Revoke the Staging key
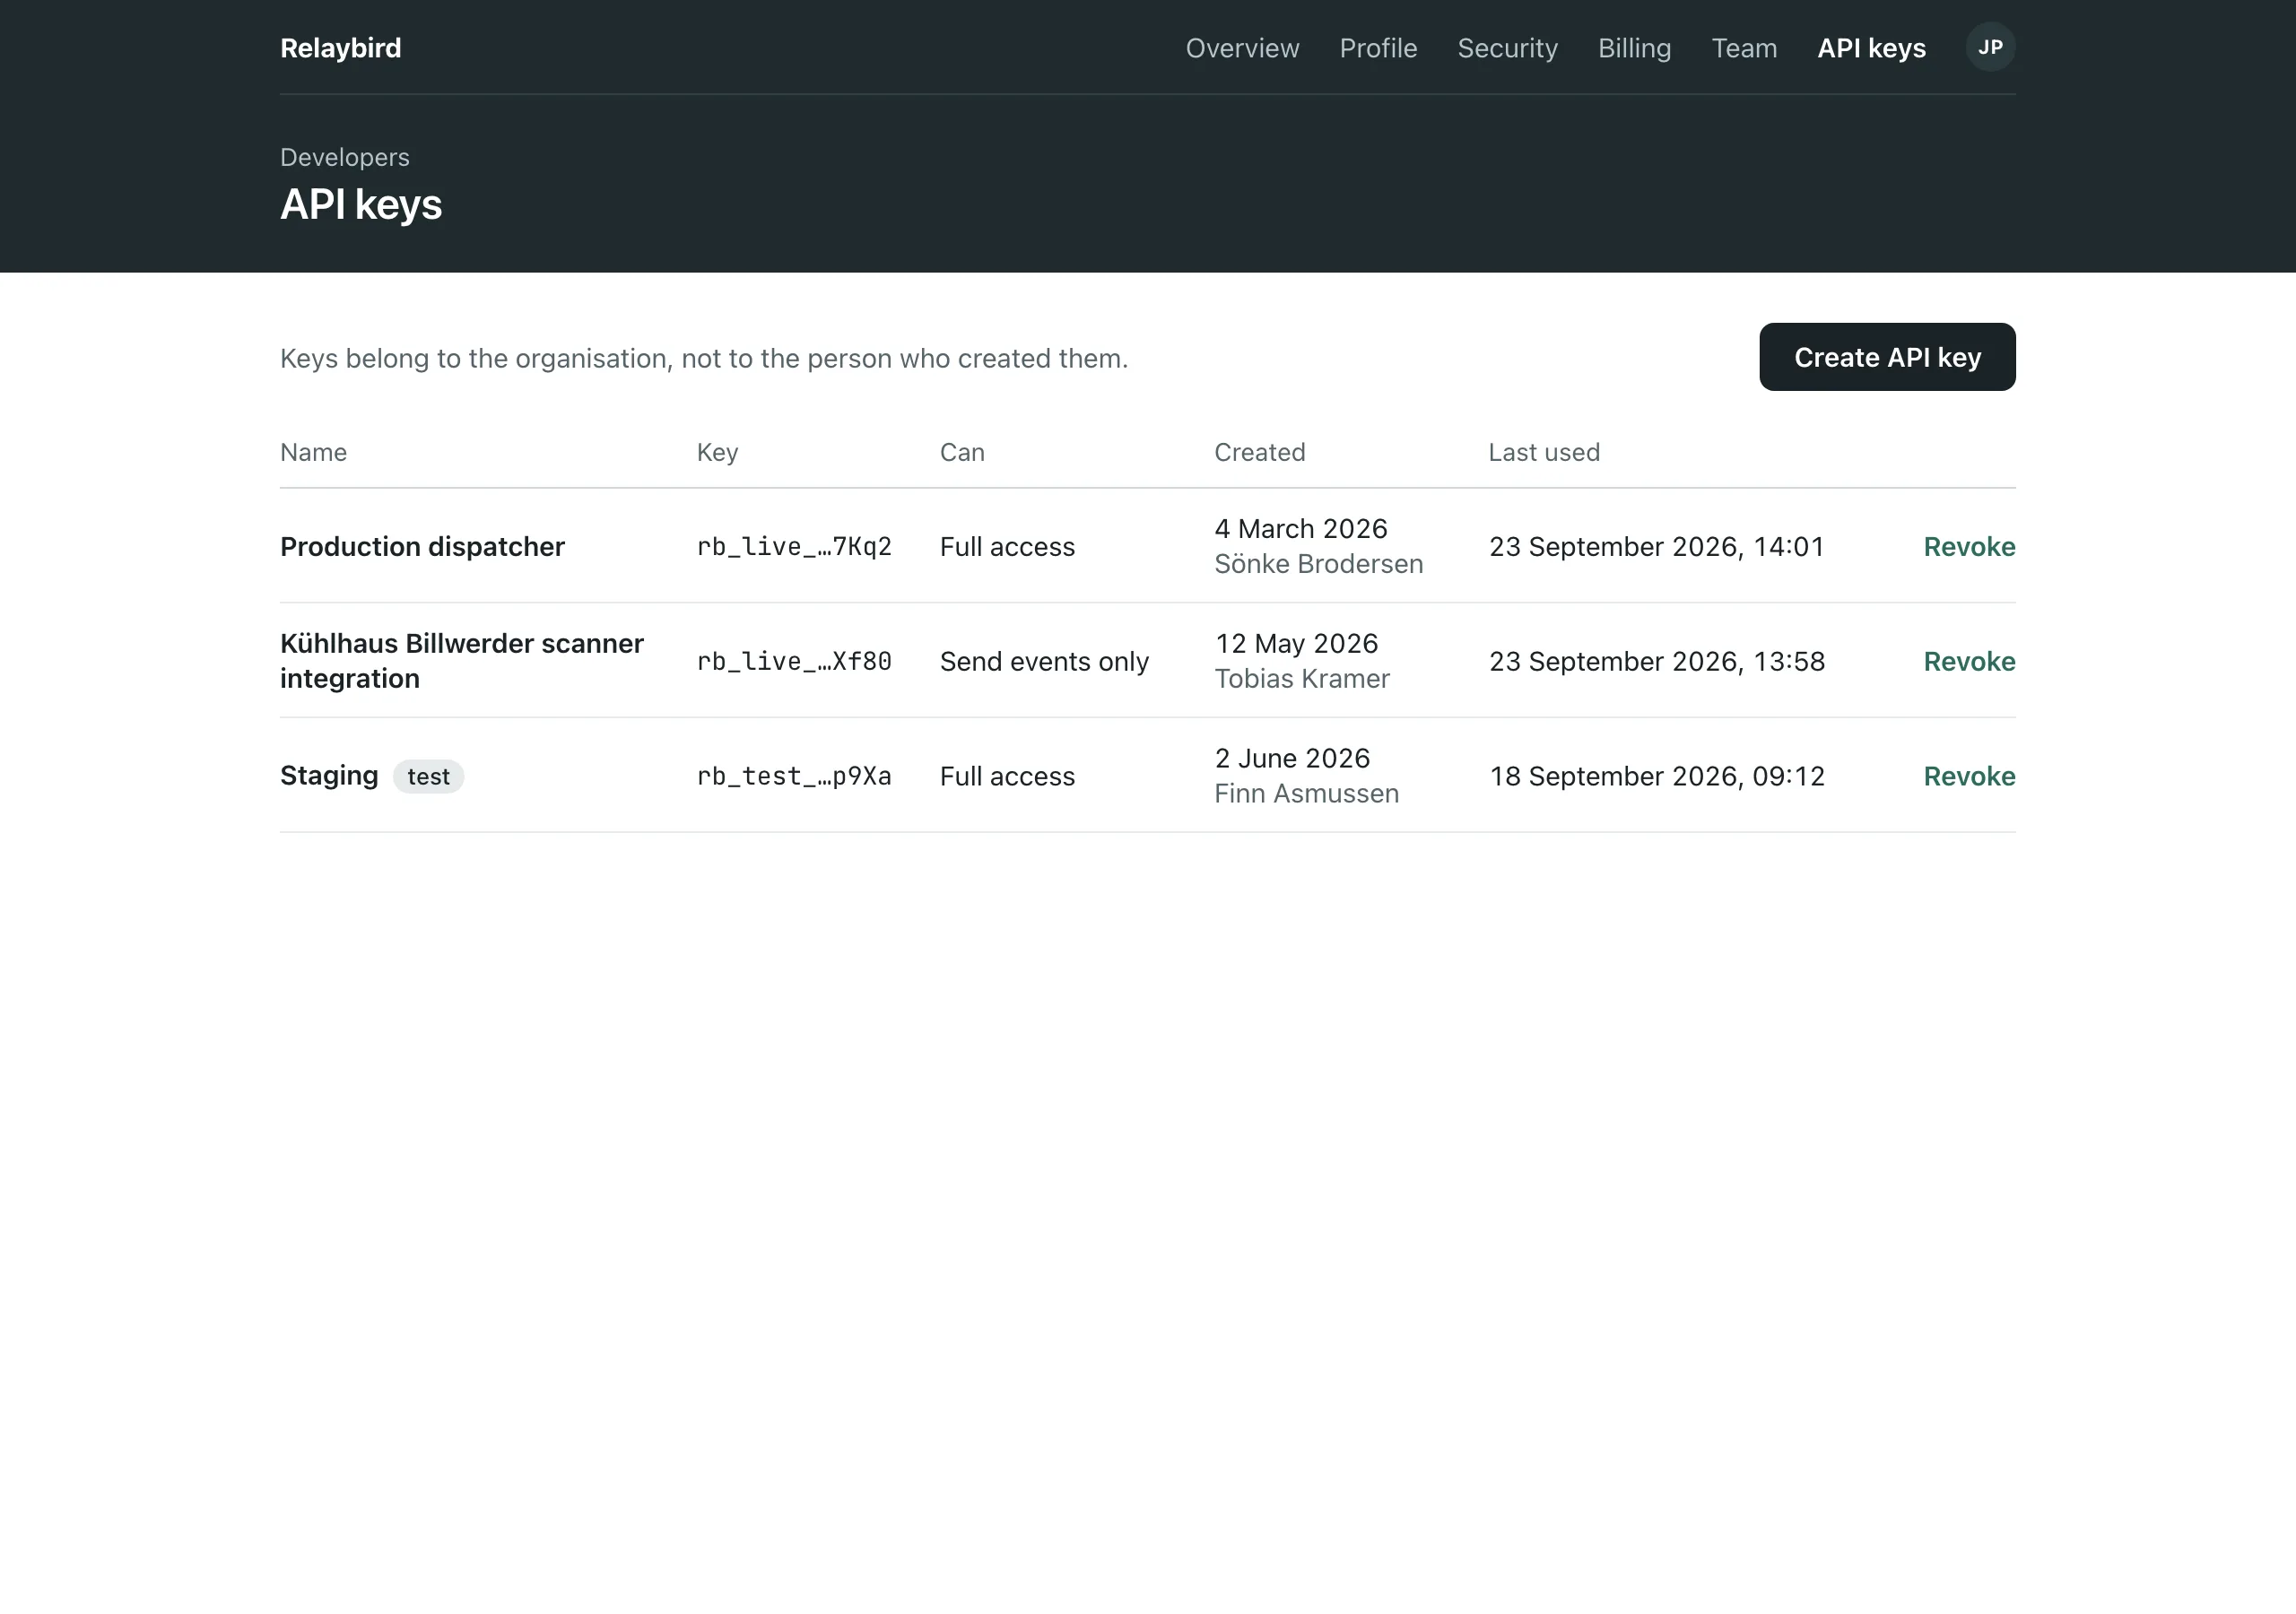2296x1614 pixels. (1969, 776)
